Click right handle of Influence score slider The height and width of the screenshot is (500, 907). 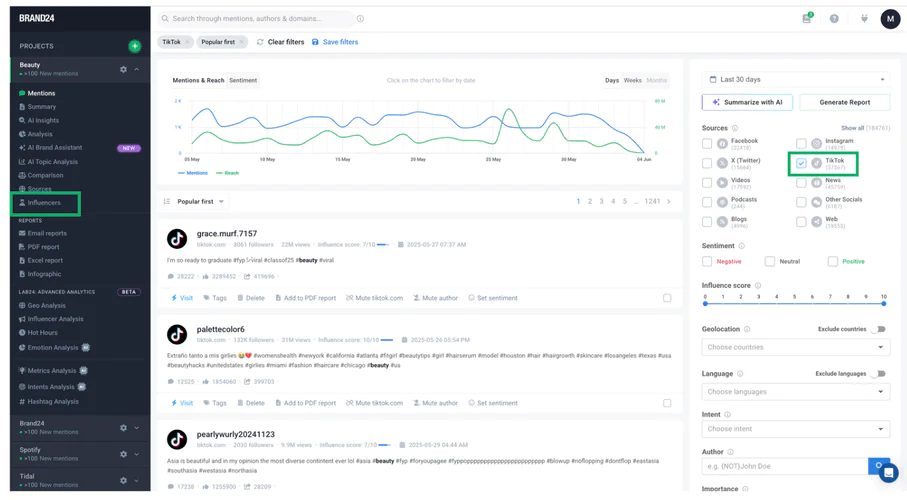point(884,303)
